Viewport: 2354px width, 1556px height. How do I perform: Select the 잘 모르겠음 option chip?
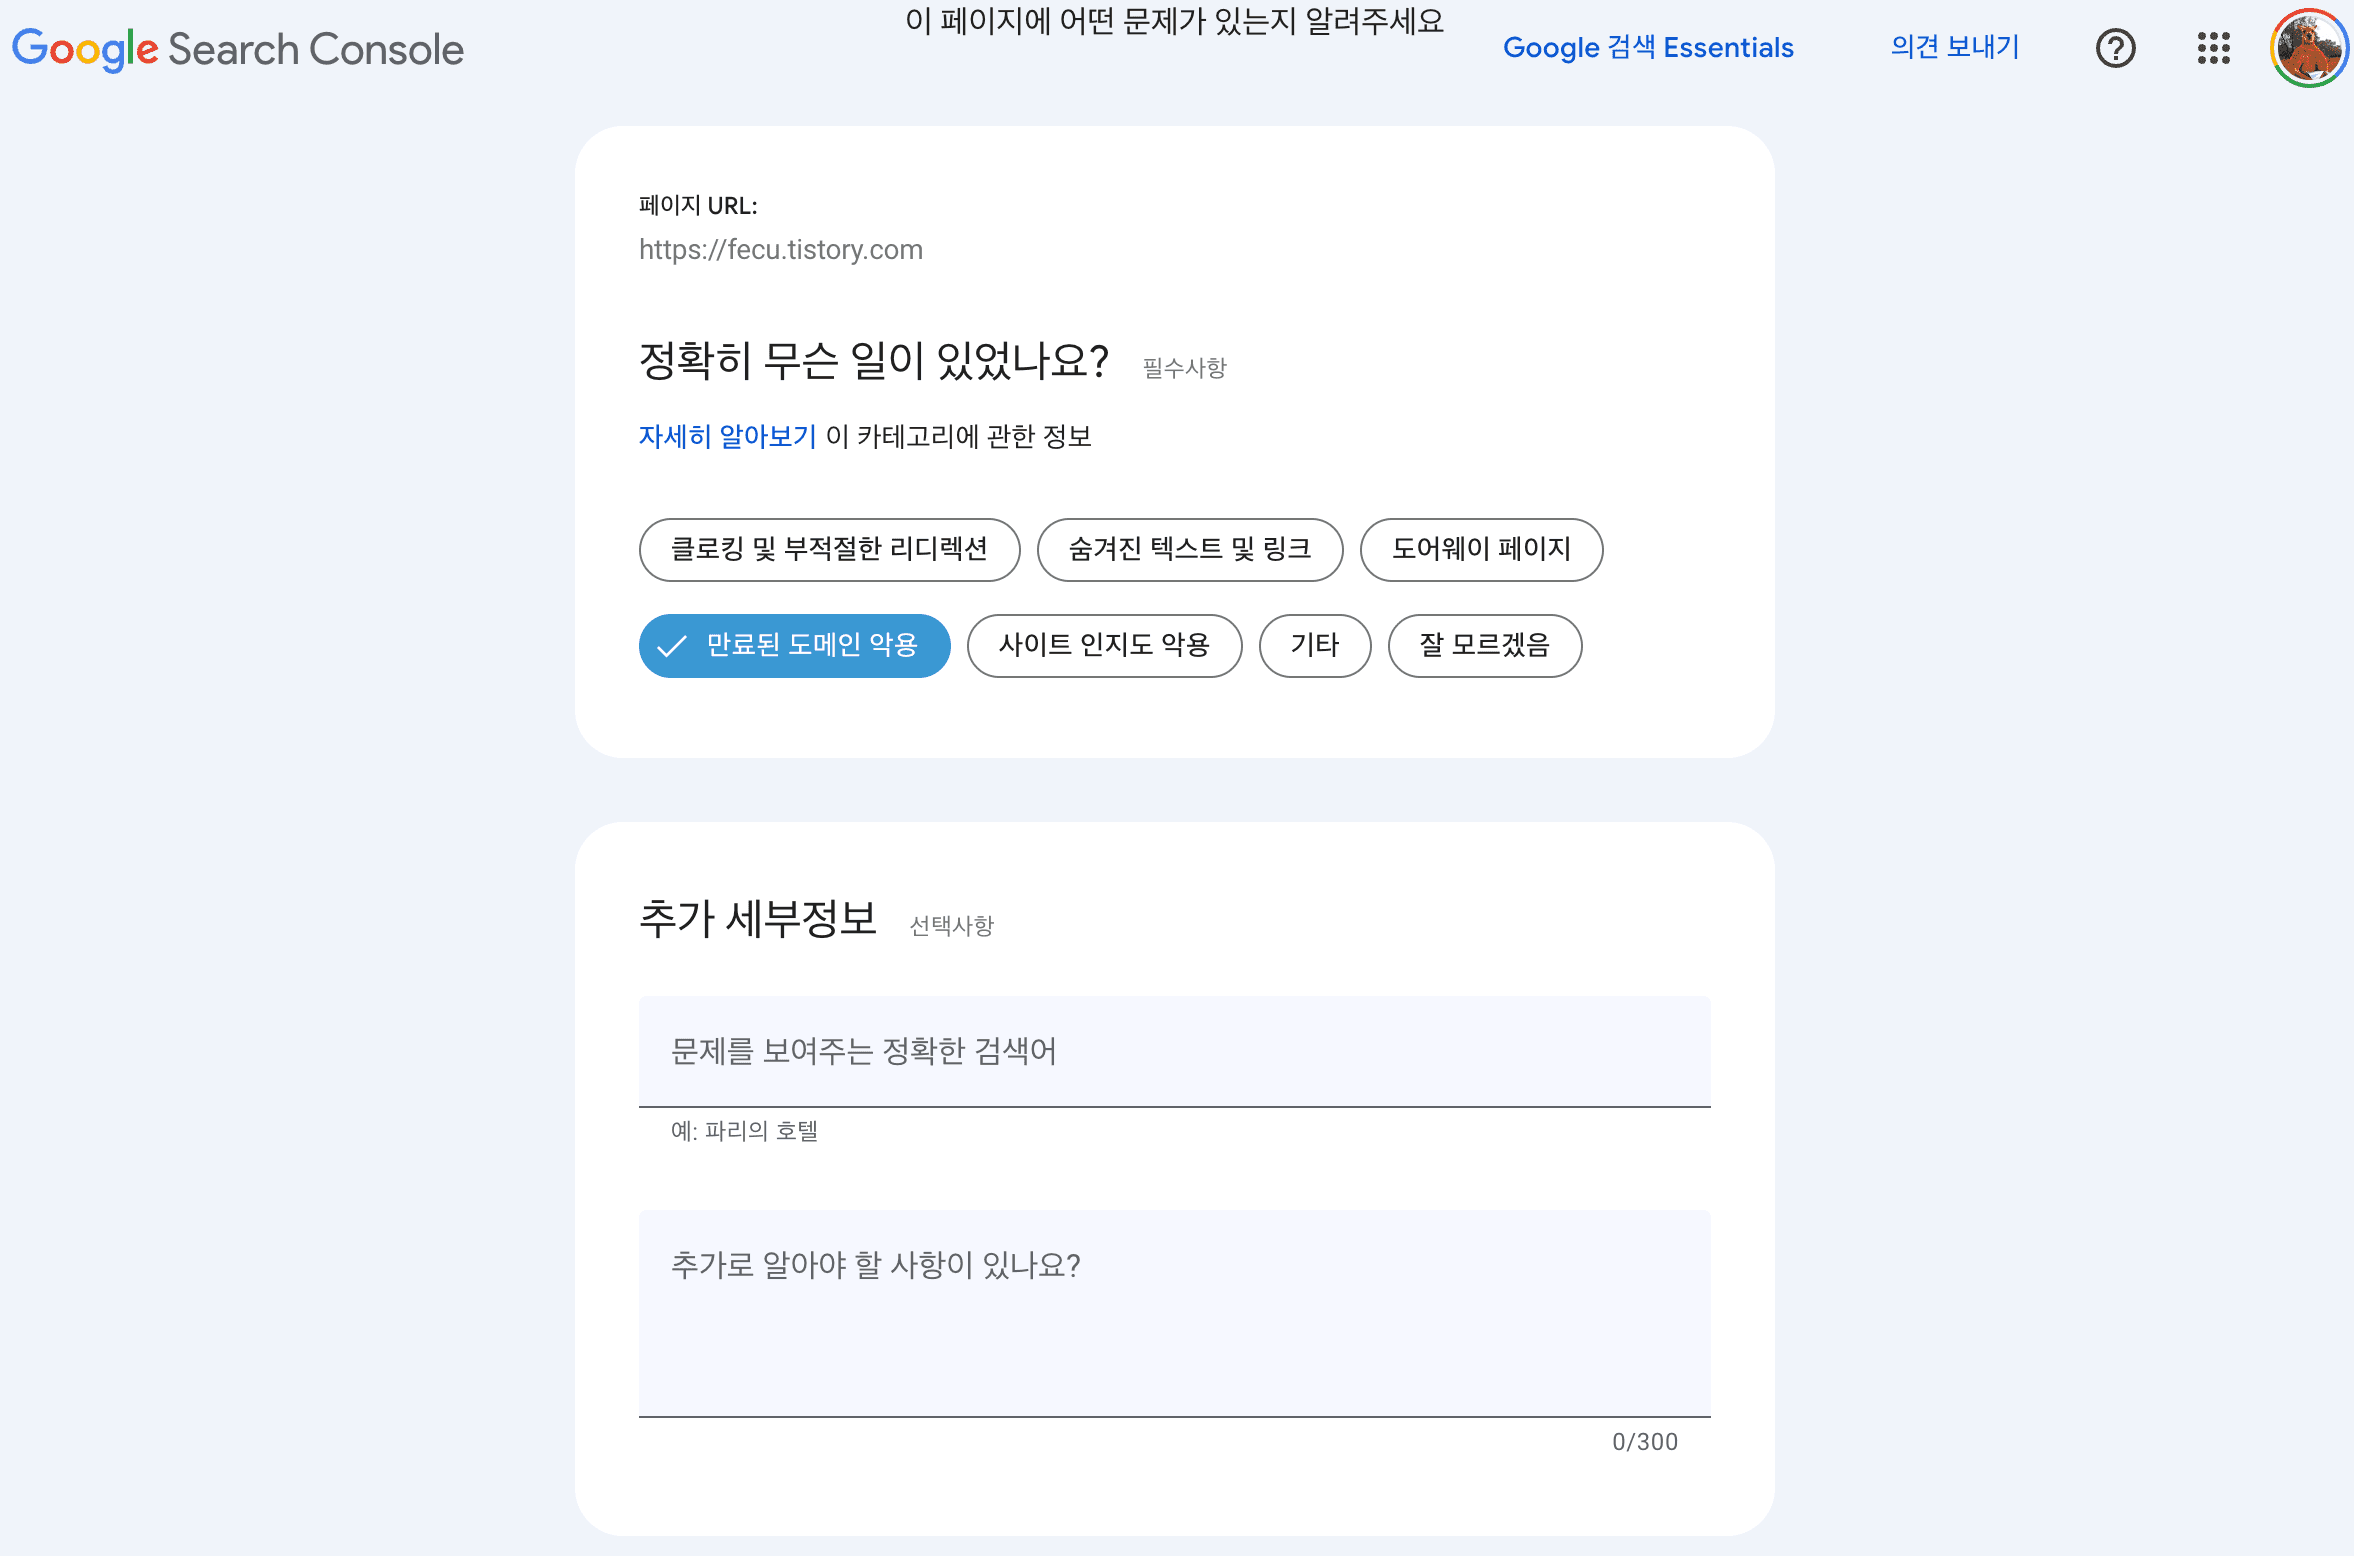click(1485, 646)
